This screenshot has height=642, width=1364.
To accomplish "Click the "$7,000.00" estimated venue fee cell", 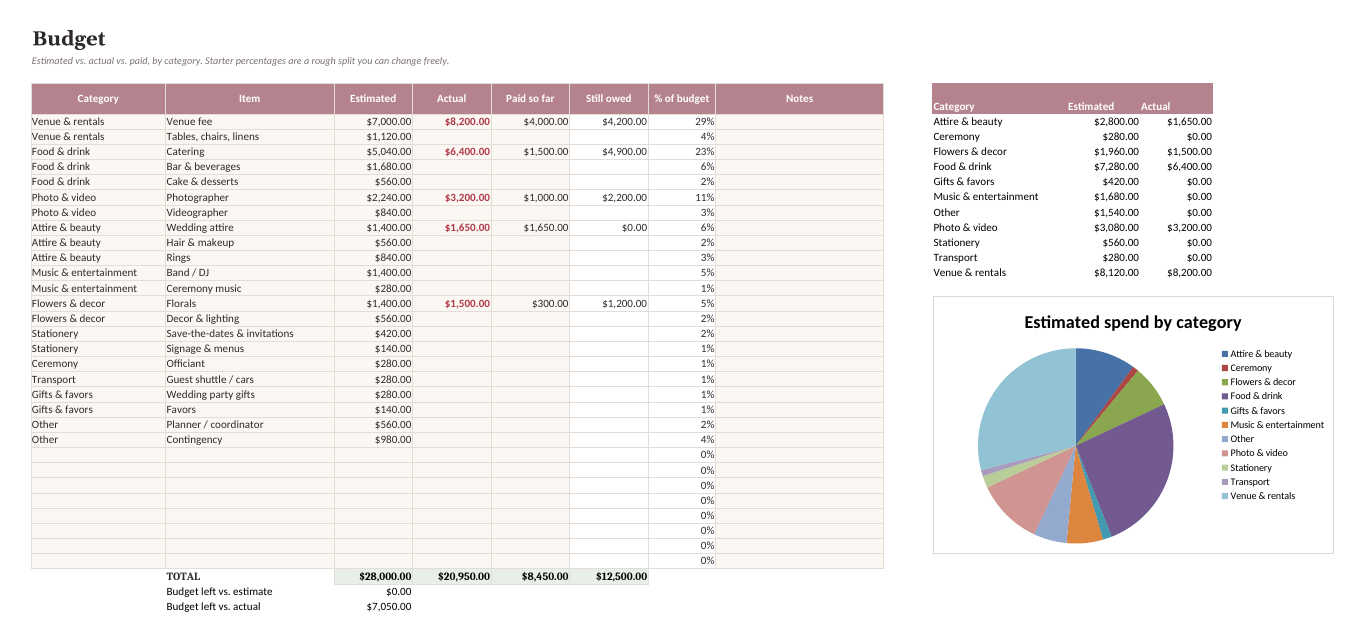I will tap(373, 122).
